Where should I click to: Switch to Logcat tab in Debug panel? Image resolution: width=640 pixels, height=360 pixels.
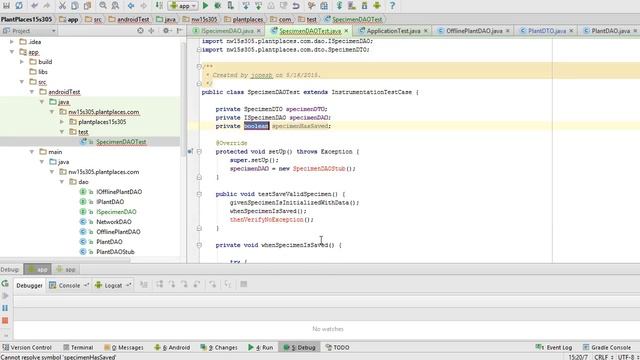(x=113, y=285)
